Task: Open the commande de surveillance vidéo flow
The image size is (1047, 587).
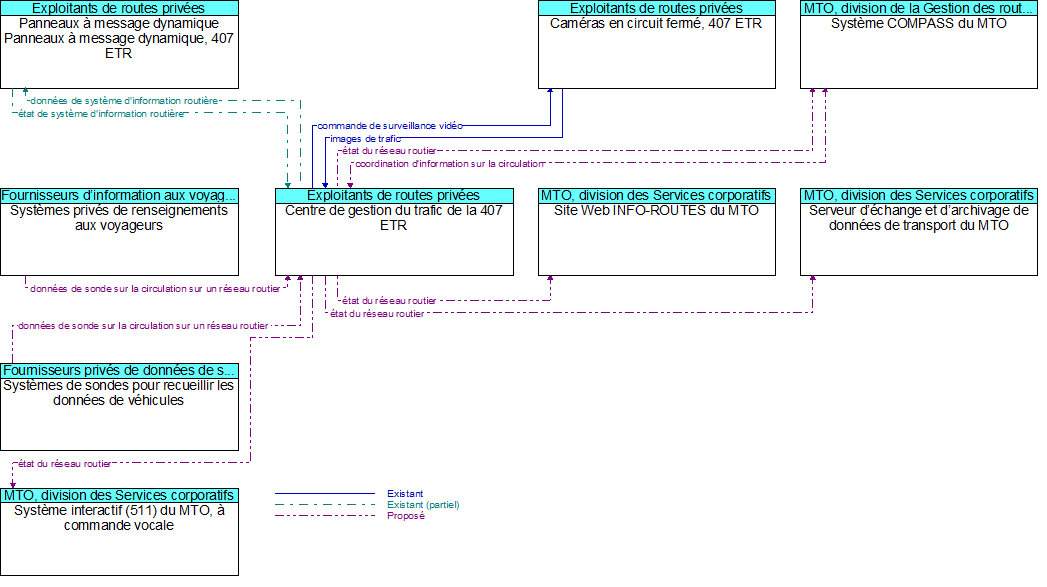Action: click(390, 126)
